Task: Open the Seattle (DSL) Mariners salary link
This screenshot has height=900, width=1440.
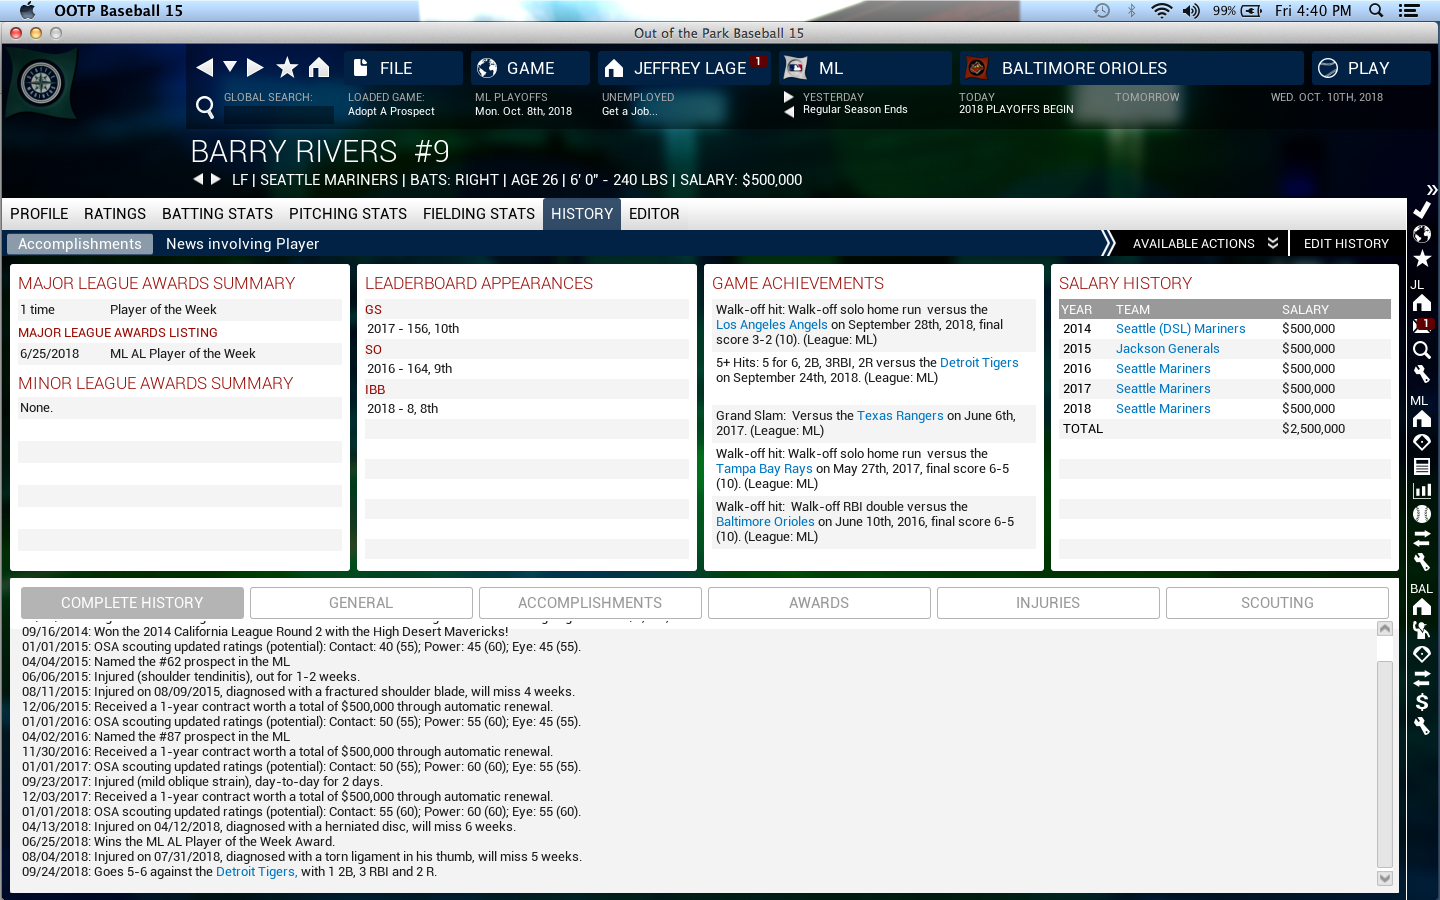Action: tap(1180, 329)
